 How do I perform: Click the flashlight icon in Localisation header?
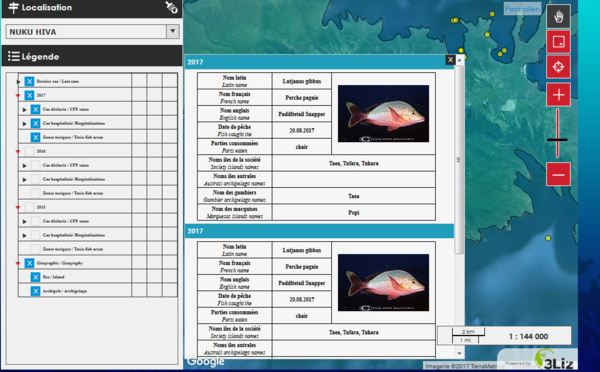(171, 7)
